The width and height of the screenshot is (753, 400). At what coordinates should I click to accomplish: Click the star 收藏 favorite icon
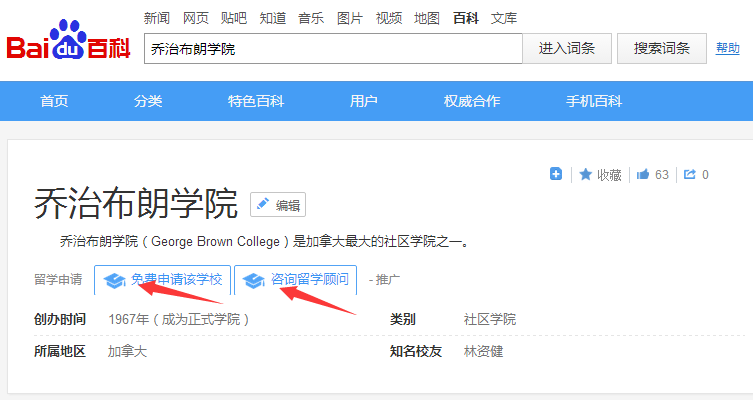click(x=585, y=174)
